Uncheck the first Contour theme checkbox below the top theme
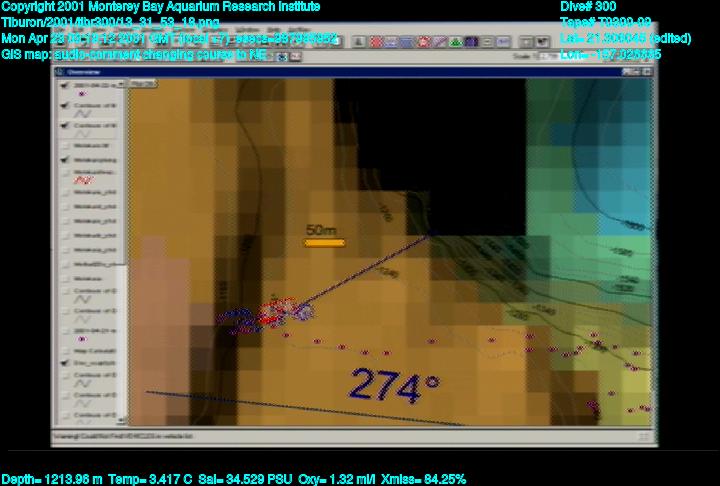The width and height of the screenshot is (720, 486). coord(65,105)
